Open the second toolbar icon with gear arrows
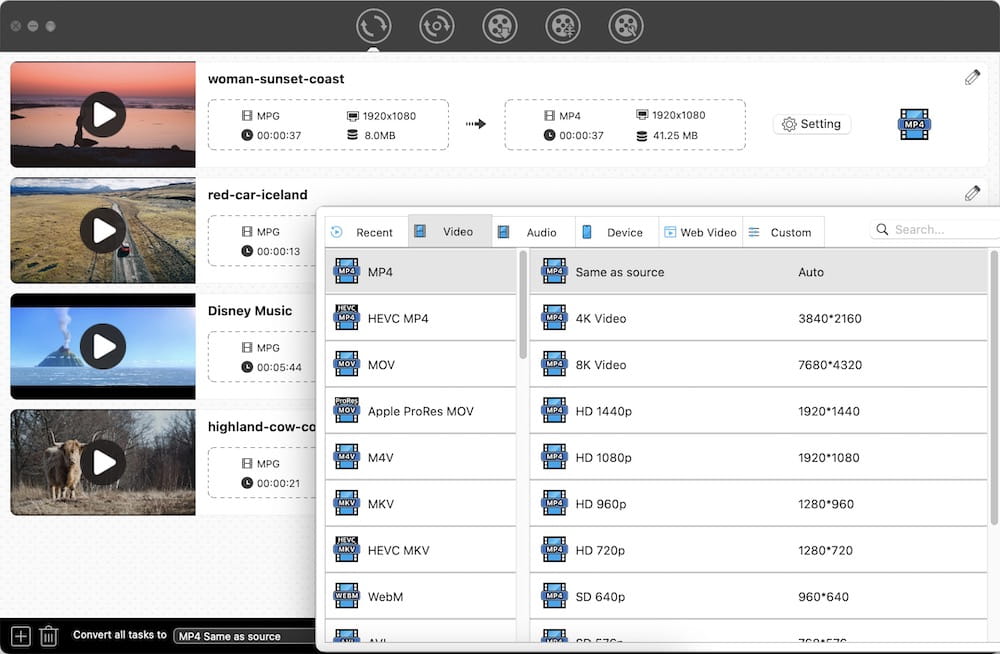The height and width of the screenshot is (654, 1000). (436, 26)
